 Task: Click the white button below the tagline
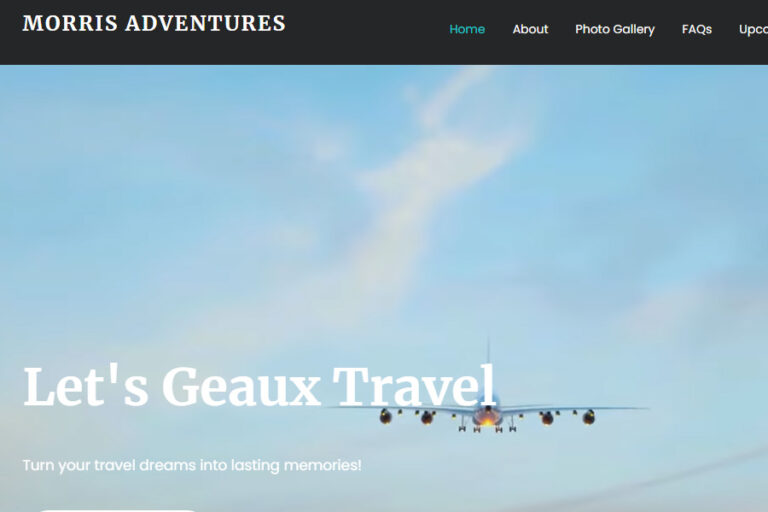pos(118,510)
